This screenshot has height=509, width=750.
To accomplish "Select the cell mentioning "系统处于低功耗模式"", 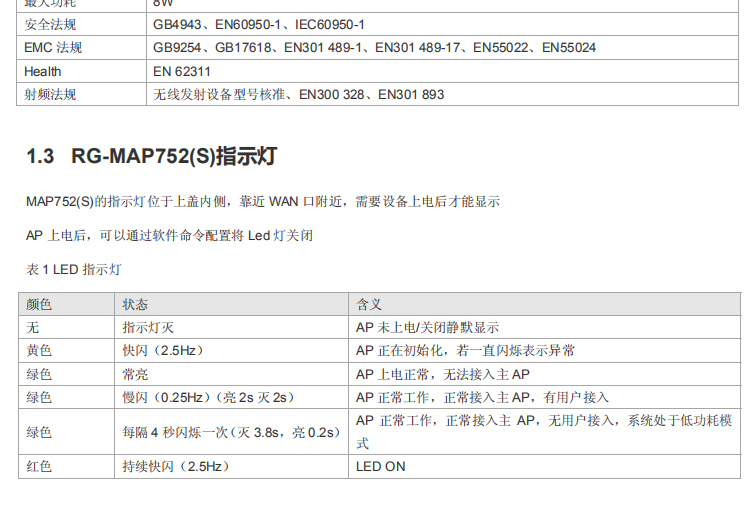I will tap(544, 432).
